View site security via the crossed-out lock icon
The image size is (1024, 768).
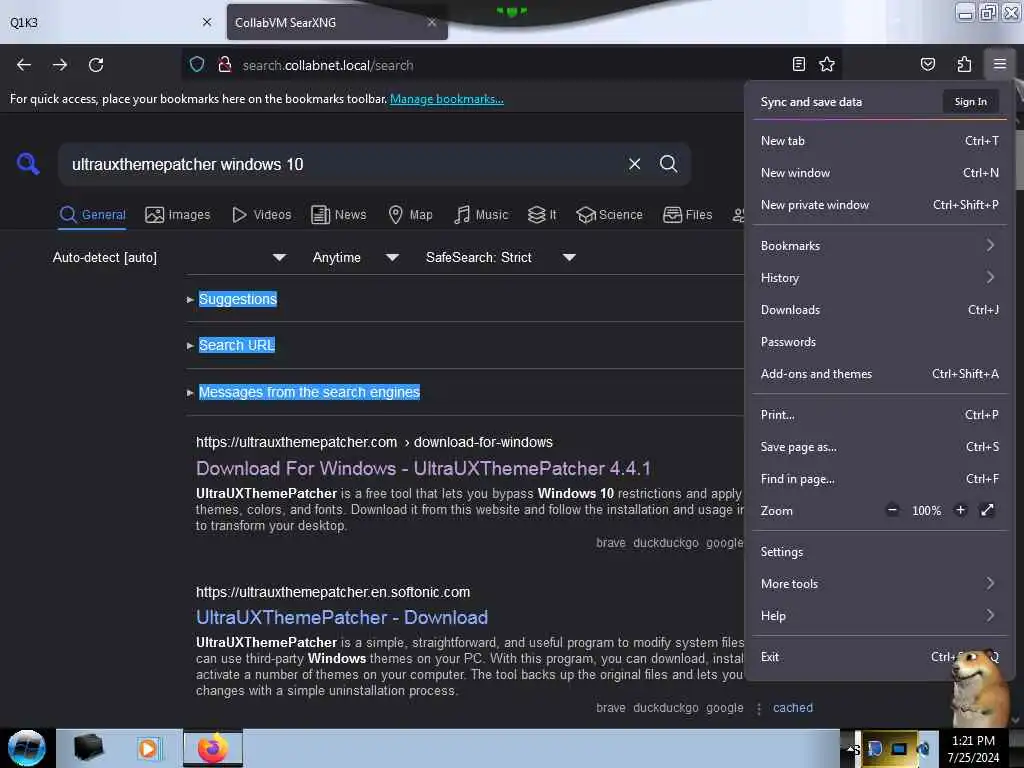tap(225, 64)
